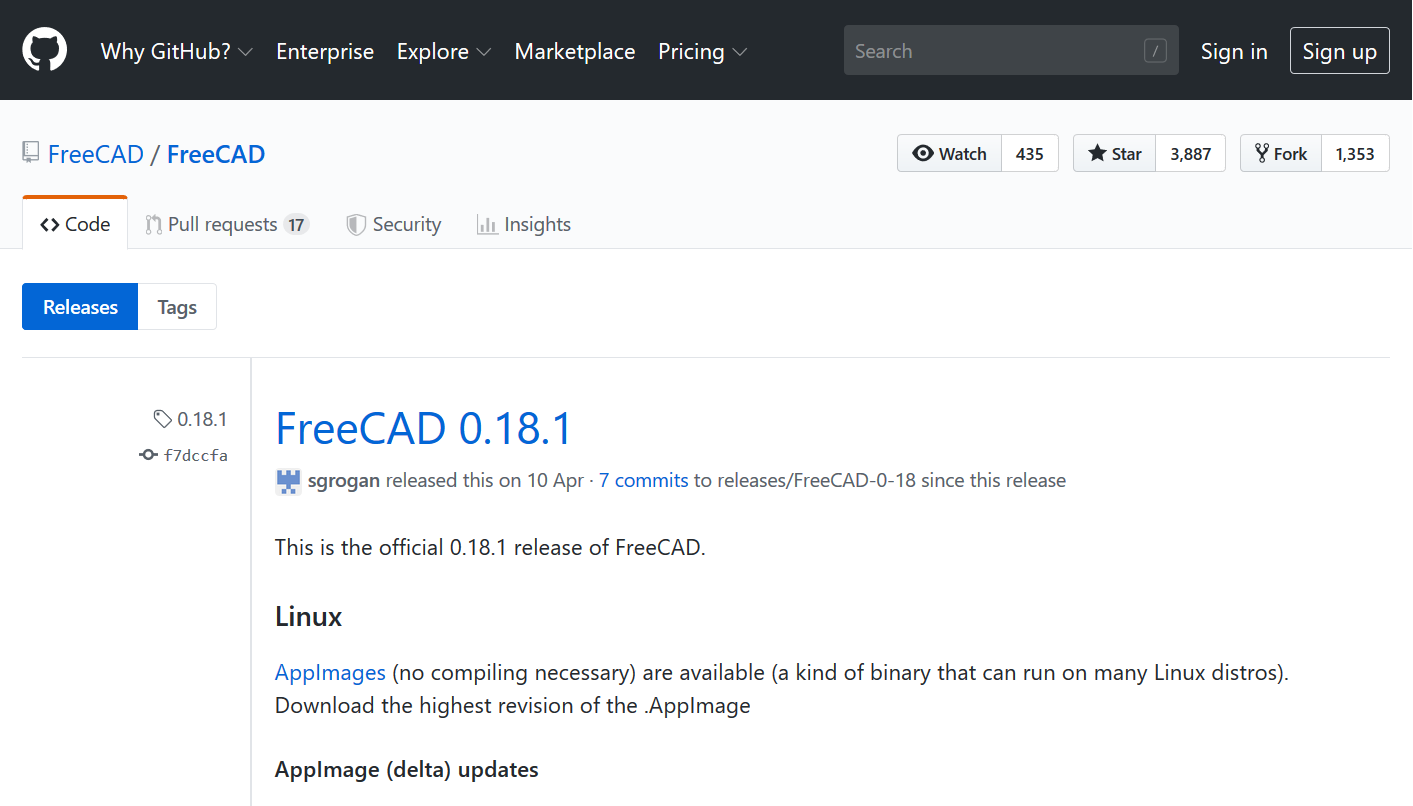Image resolution: width=1413 pixels, height=806 pixels.
Task: Click the official 0.18.1 release sentence
Action: 490,548
